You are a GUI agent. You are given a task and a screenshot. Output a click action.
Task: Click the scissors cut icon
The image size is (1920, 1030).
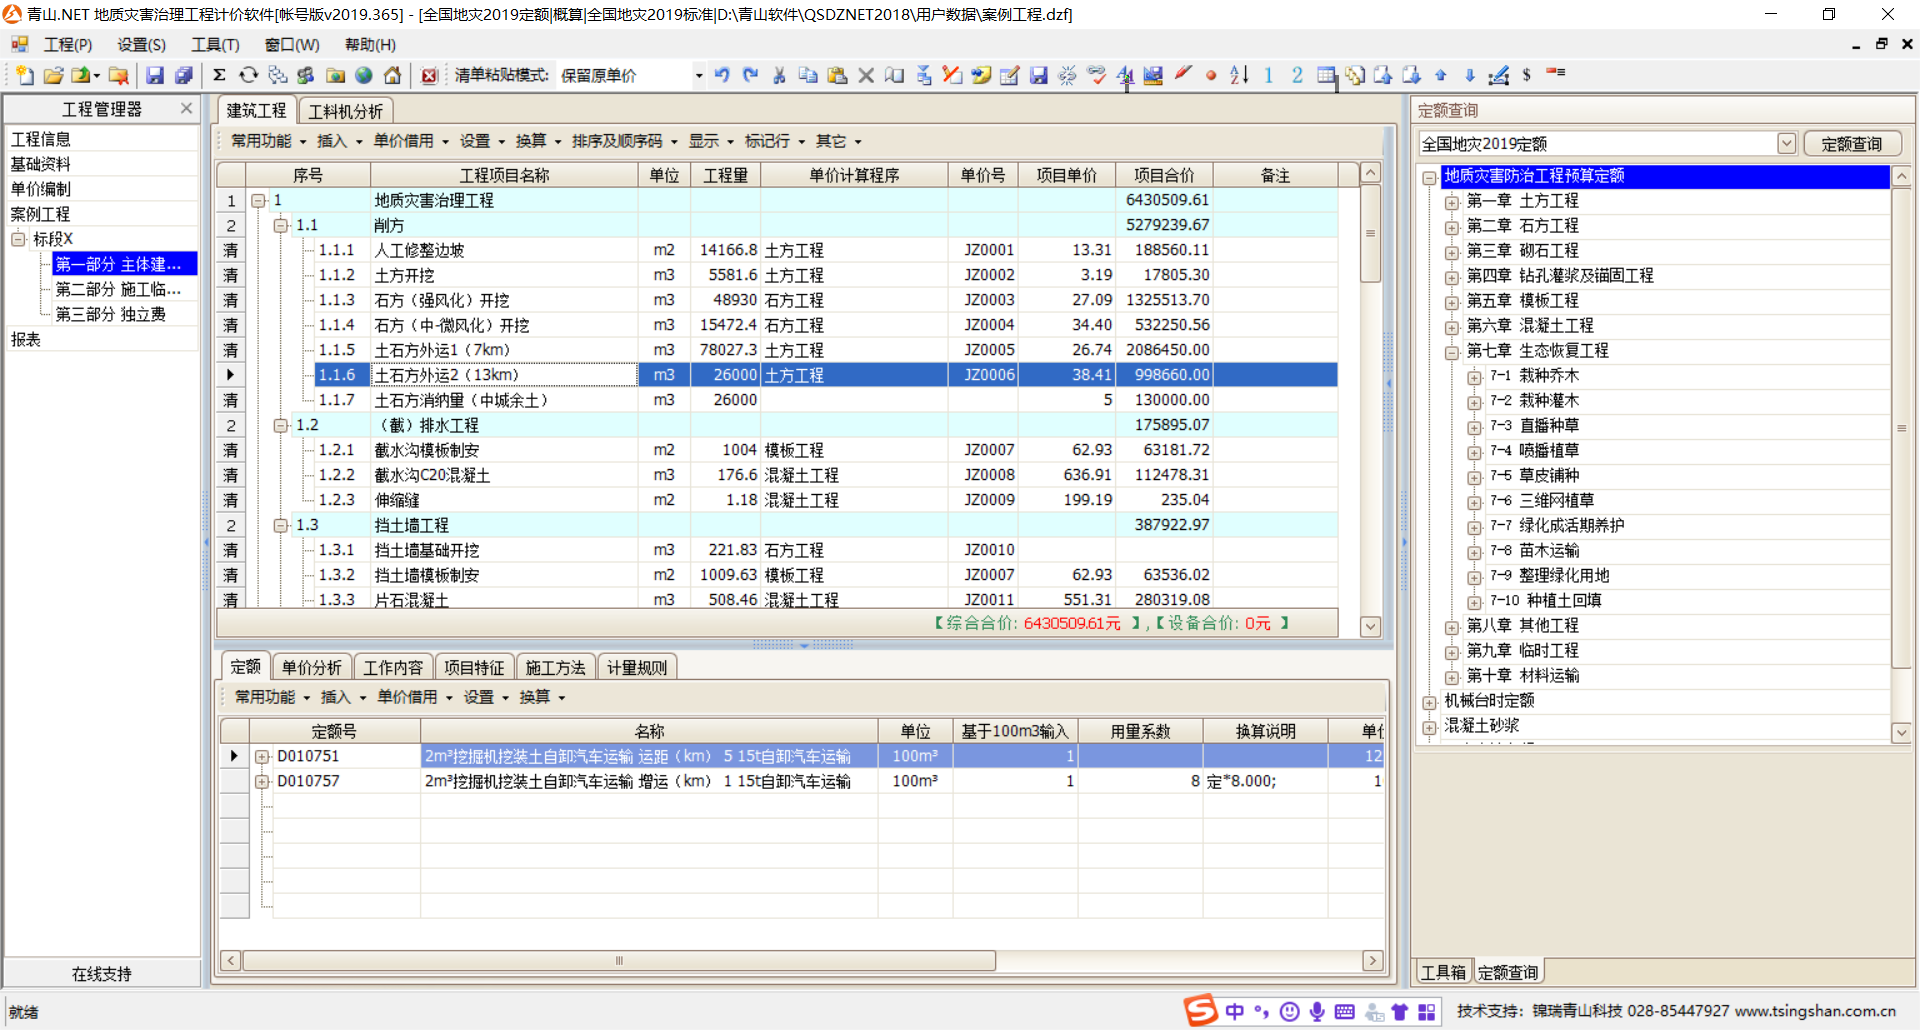[x=779, y=75]
